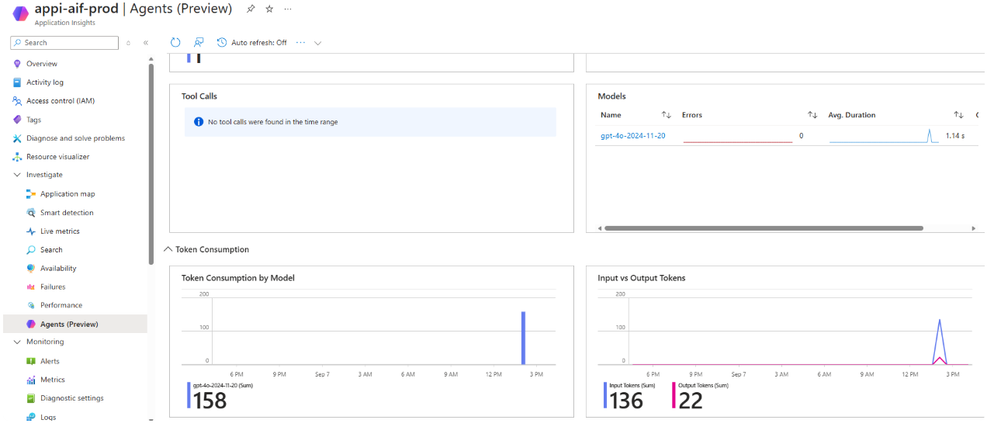Screen dimensions: 987x431
Task: Click the Models table horizontal scrollbar
Action: tap(763, 228)
